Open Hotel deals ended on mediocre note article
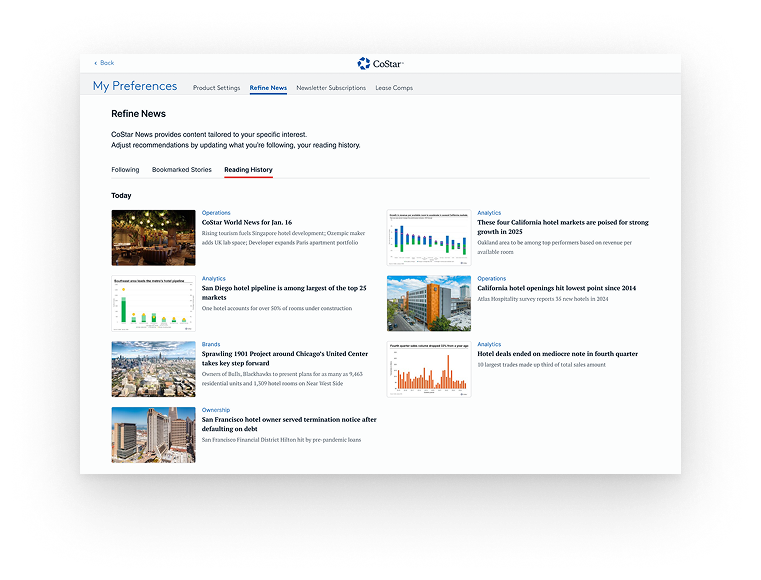 click(x=557, y=353)
